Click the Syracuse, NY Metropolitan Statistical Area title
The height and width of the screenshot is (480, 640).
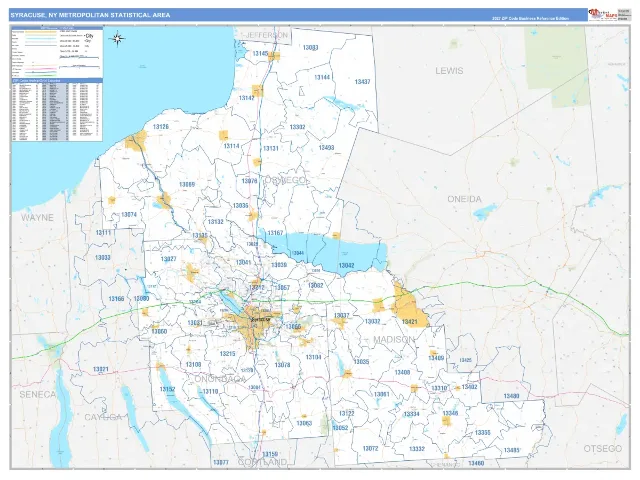(90, 15)
